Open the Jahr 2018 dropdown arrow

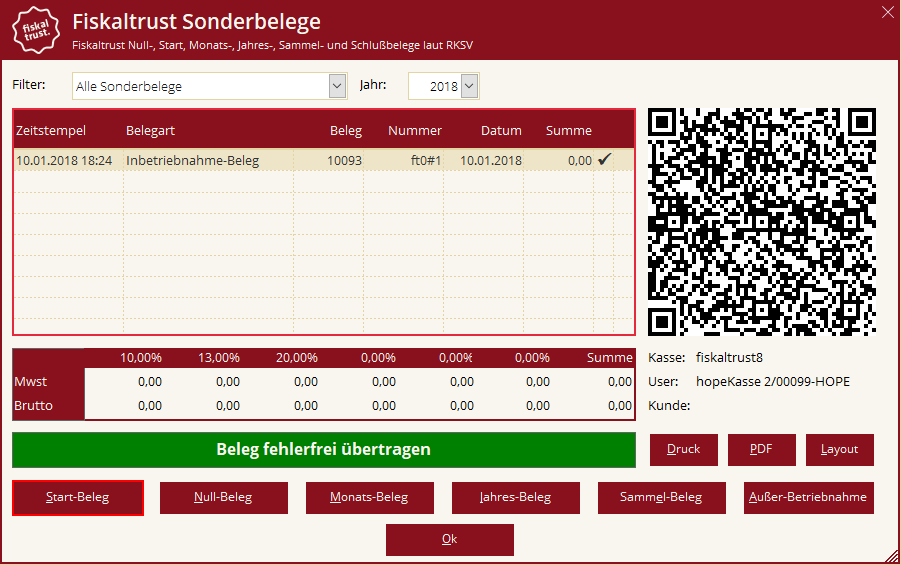pyautogui.click(x=469, y=86)
